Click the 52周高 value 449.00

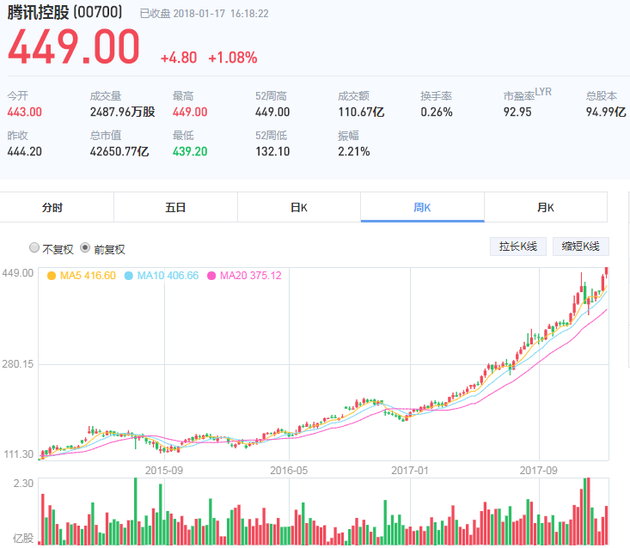coord(272,112)
